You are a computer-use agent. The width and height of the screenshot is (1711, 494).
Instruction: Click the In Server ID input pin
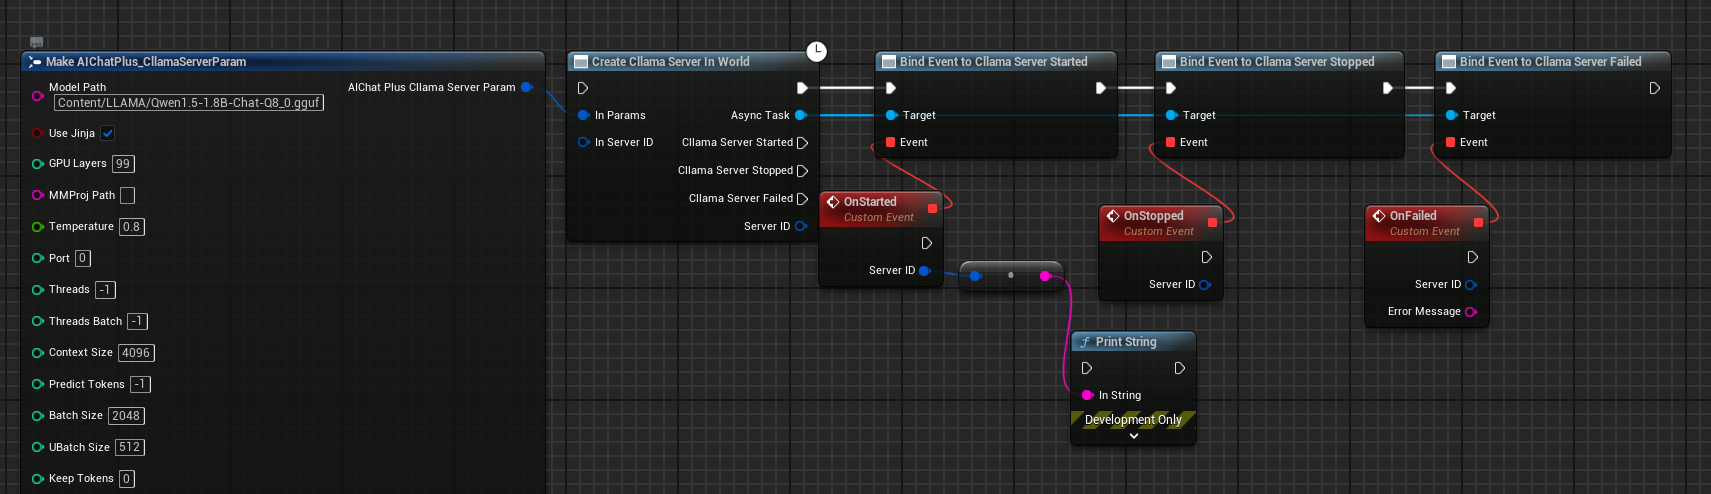pyautogui.click(x=584, y=142)
